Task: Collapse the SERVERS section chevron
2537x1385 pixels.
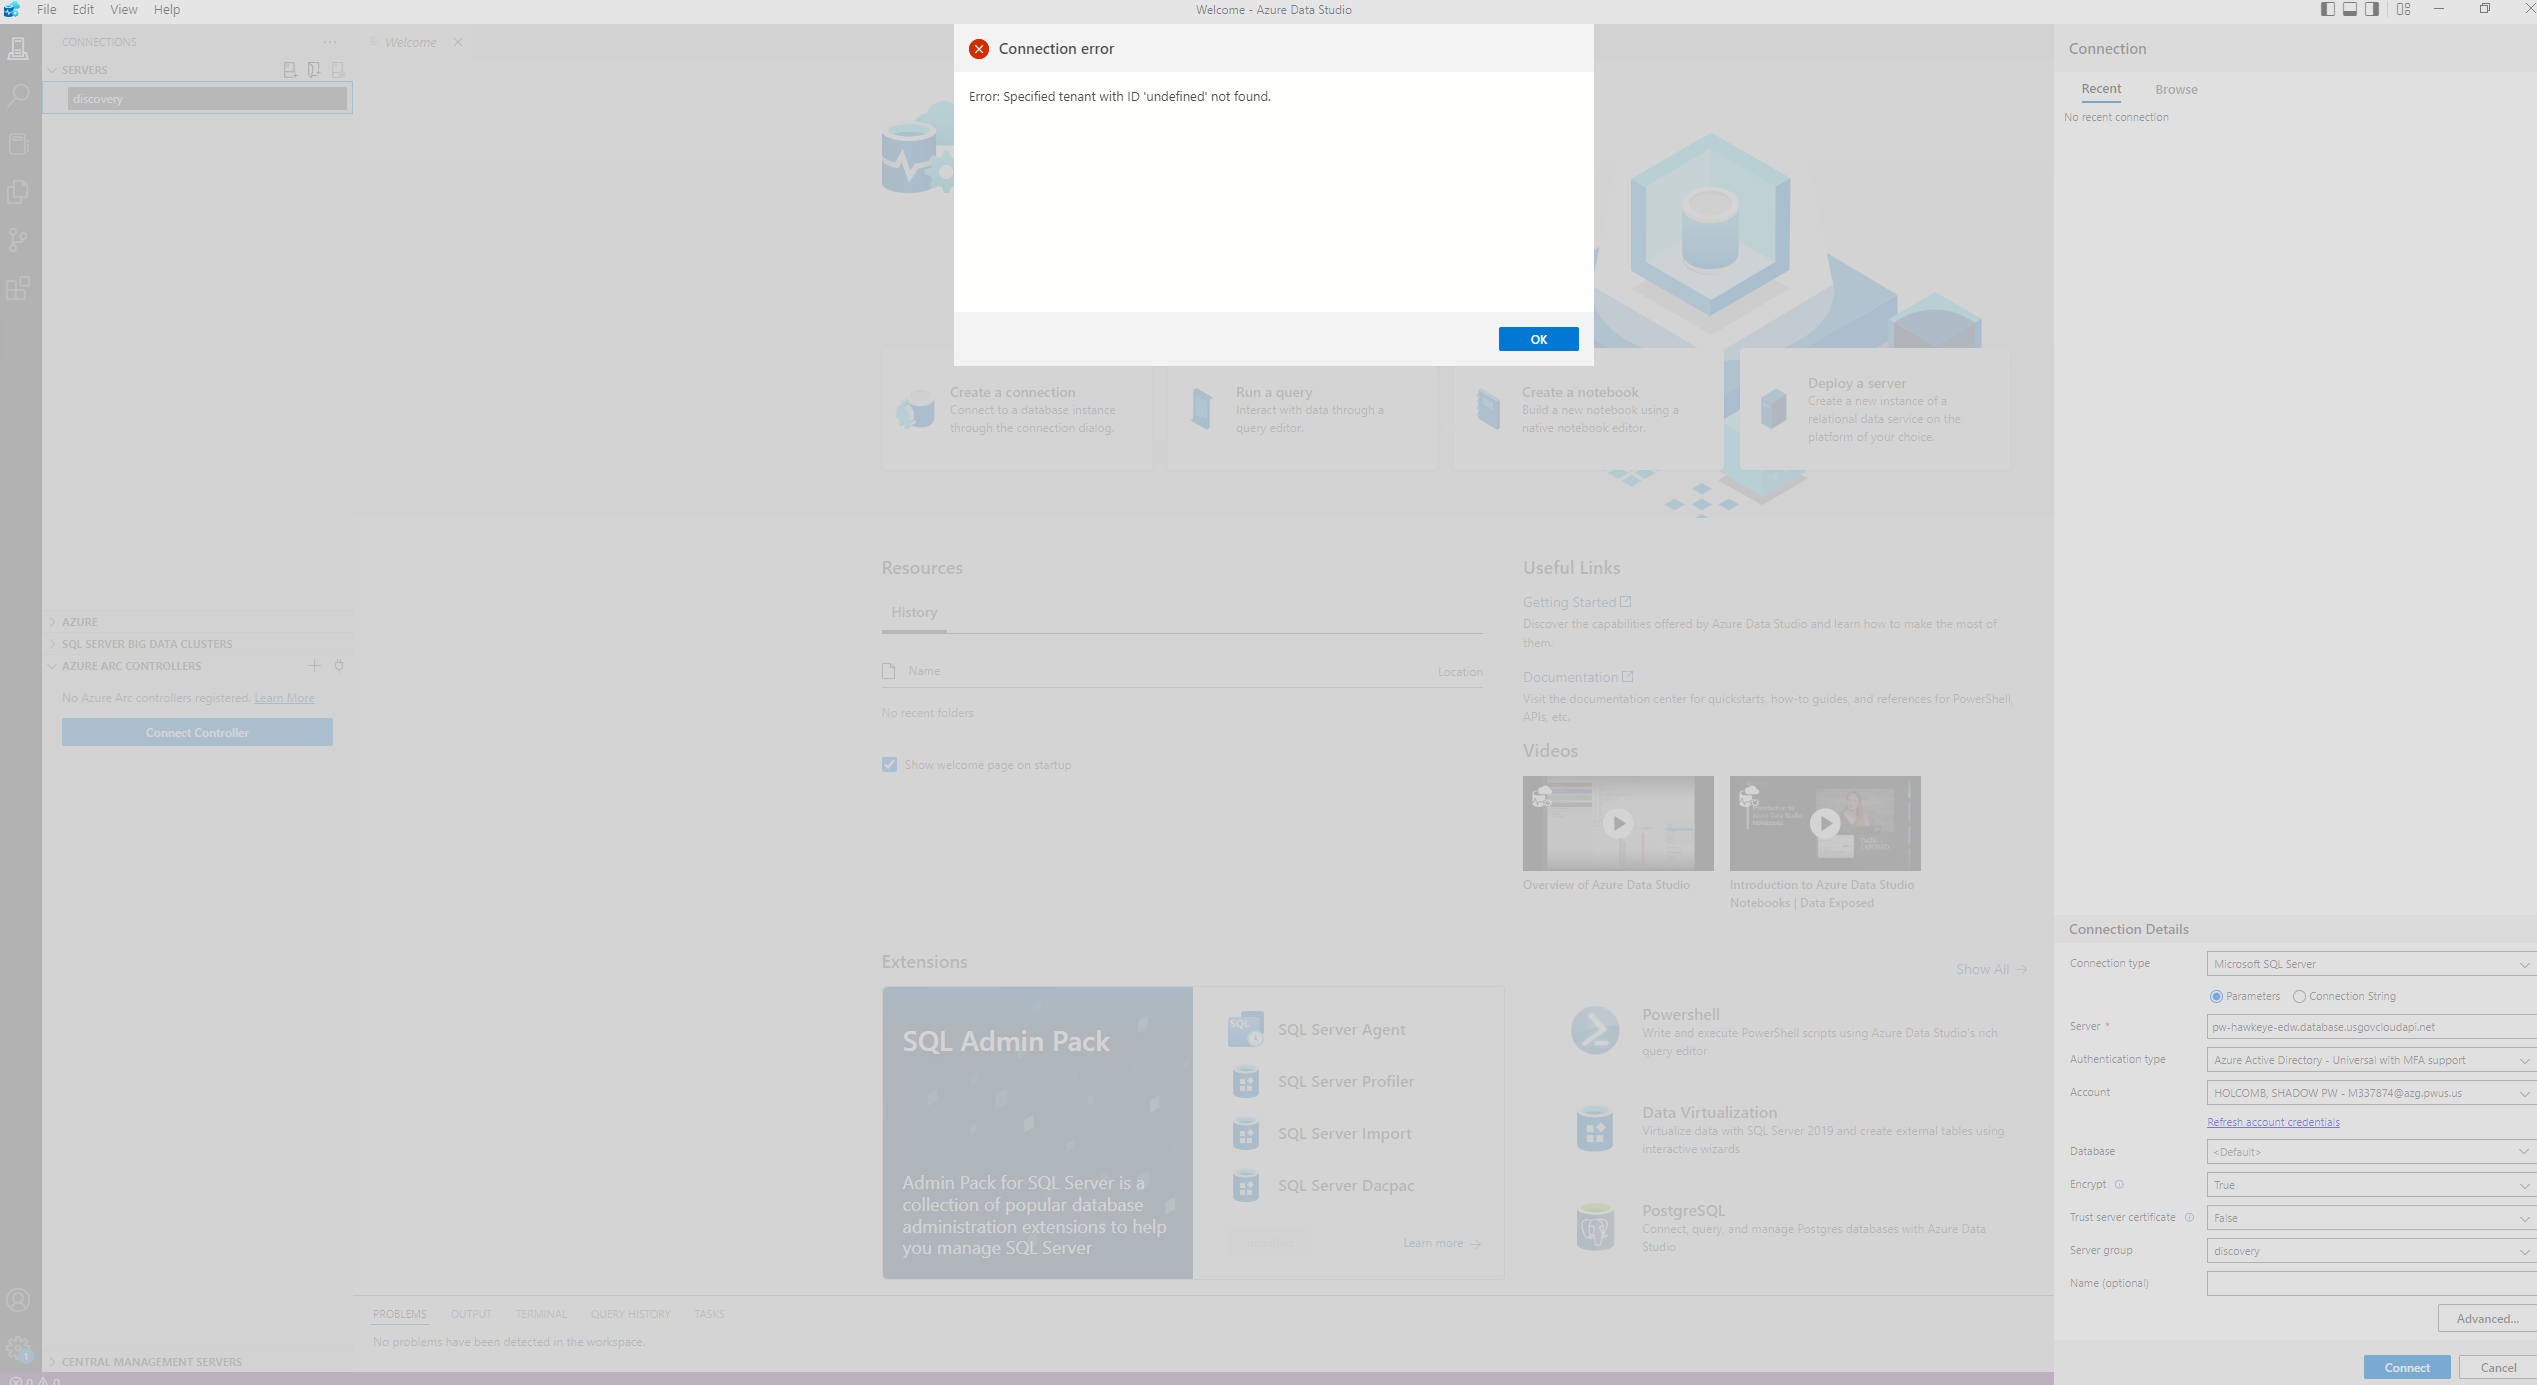Action: coord(52,69)
